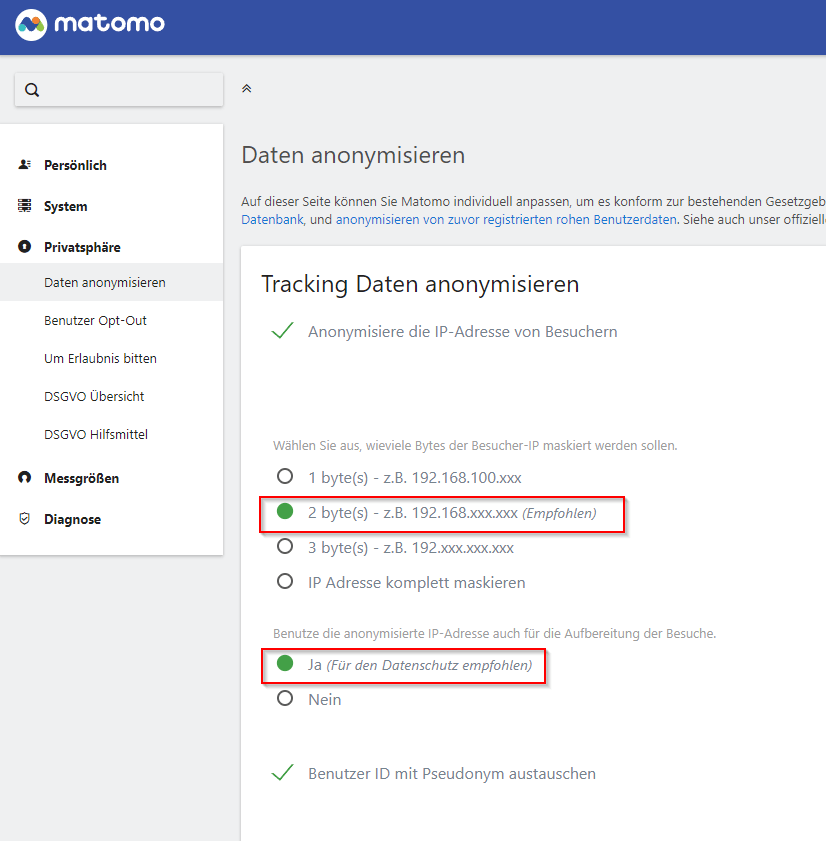Open the anonymisieren von zuvor registrierten link

[x=505, y=219]
